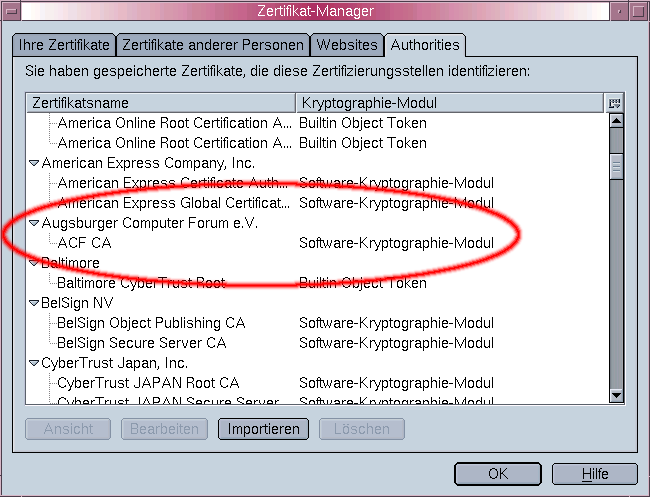Image resolution: width=650 pixels, height=497 pixels.
Task: Click the American Express Company, Inc. label
Action: [148, 163]
